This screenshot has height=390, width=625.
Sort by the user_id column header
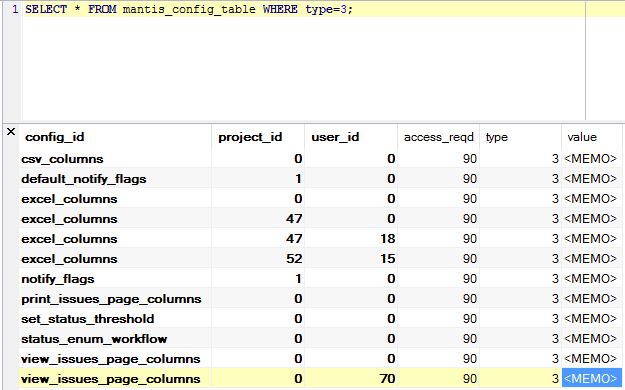(x=351, y=137)
